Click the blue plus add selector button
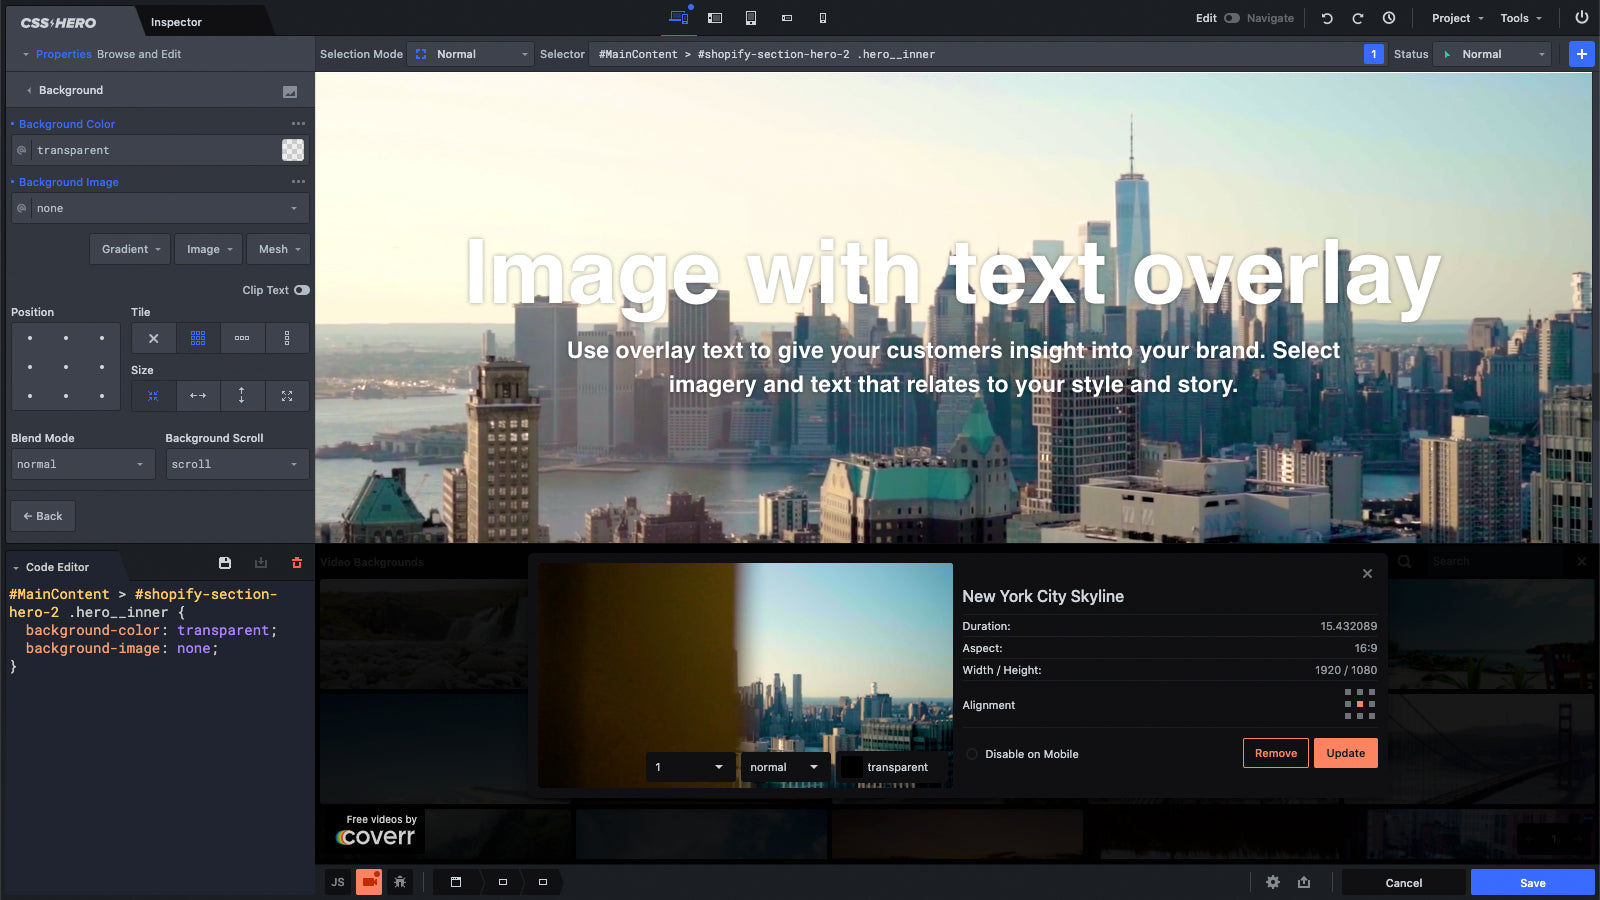Screen dimensions: 1600x900 coord(1581,54)
